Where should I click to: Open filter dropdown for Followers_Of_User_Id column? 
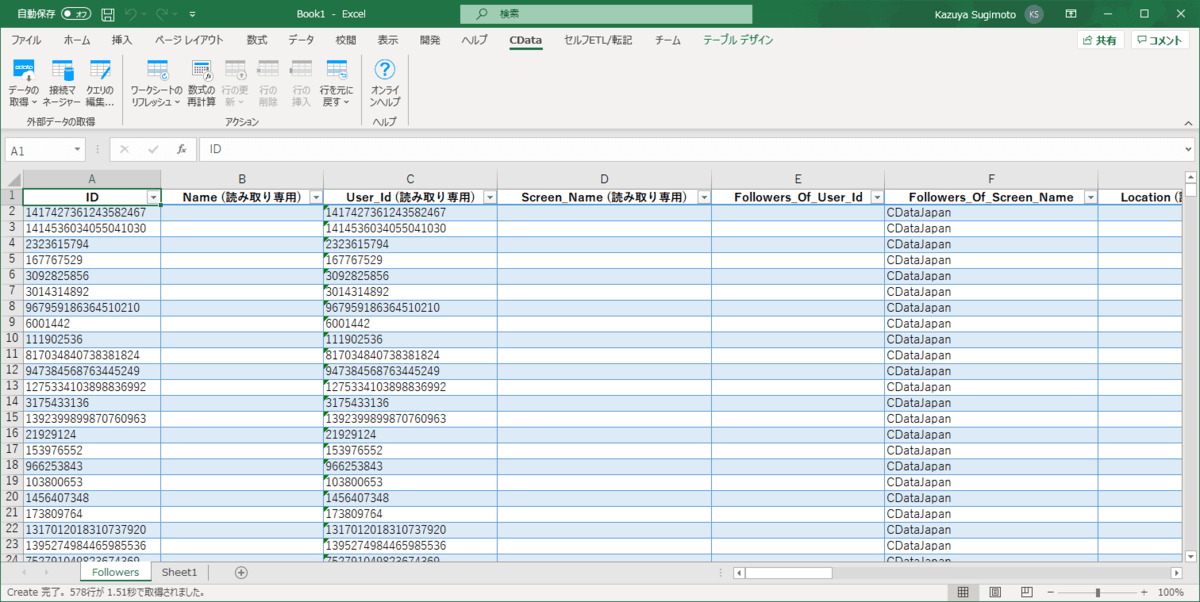[876, 198]
